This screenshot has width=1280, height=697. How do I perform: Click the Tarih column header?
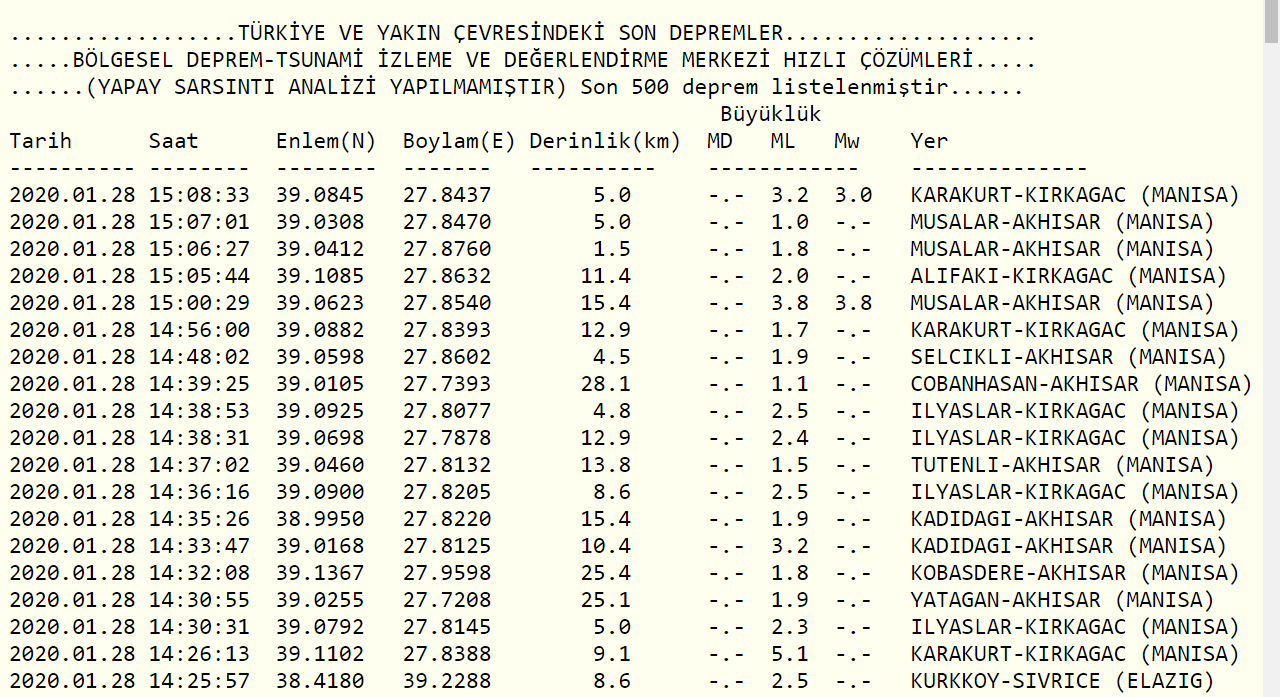[40, 141]
